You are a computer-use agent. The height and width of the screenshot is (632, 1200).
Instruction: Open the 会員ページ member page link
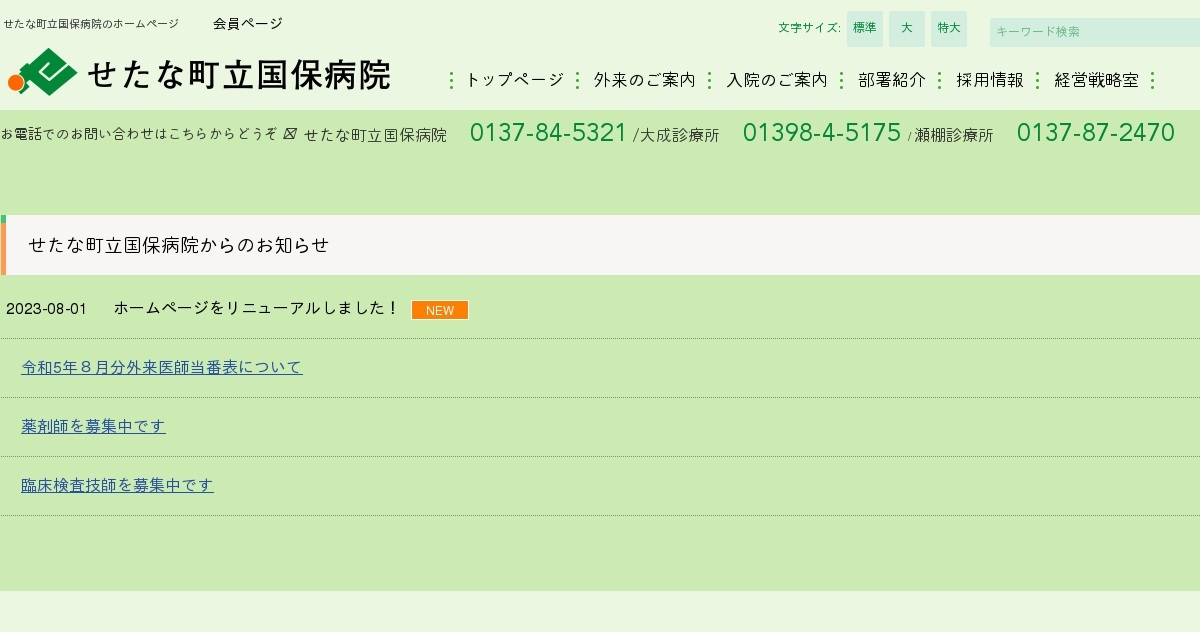(x=246, y=23)
